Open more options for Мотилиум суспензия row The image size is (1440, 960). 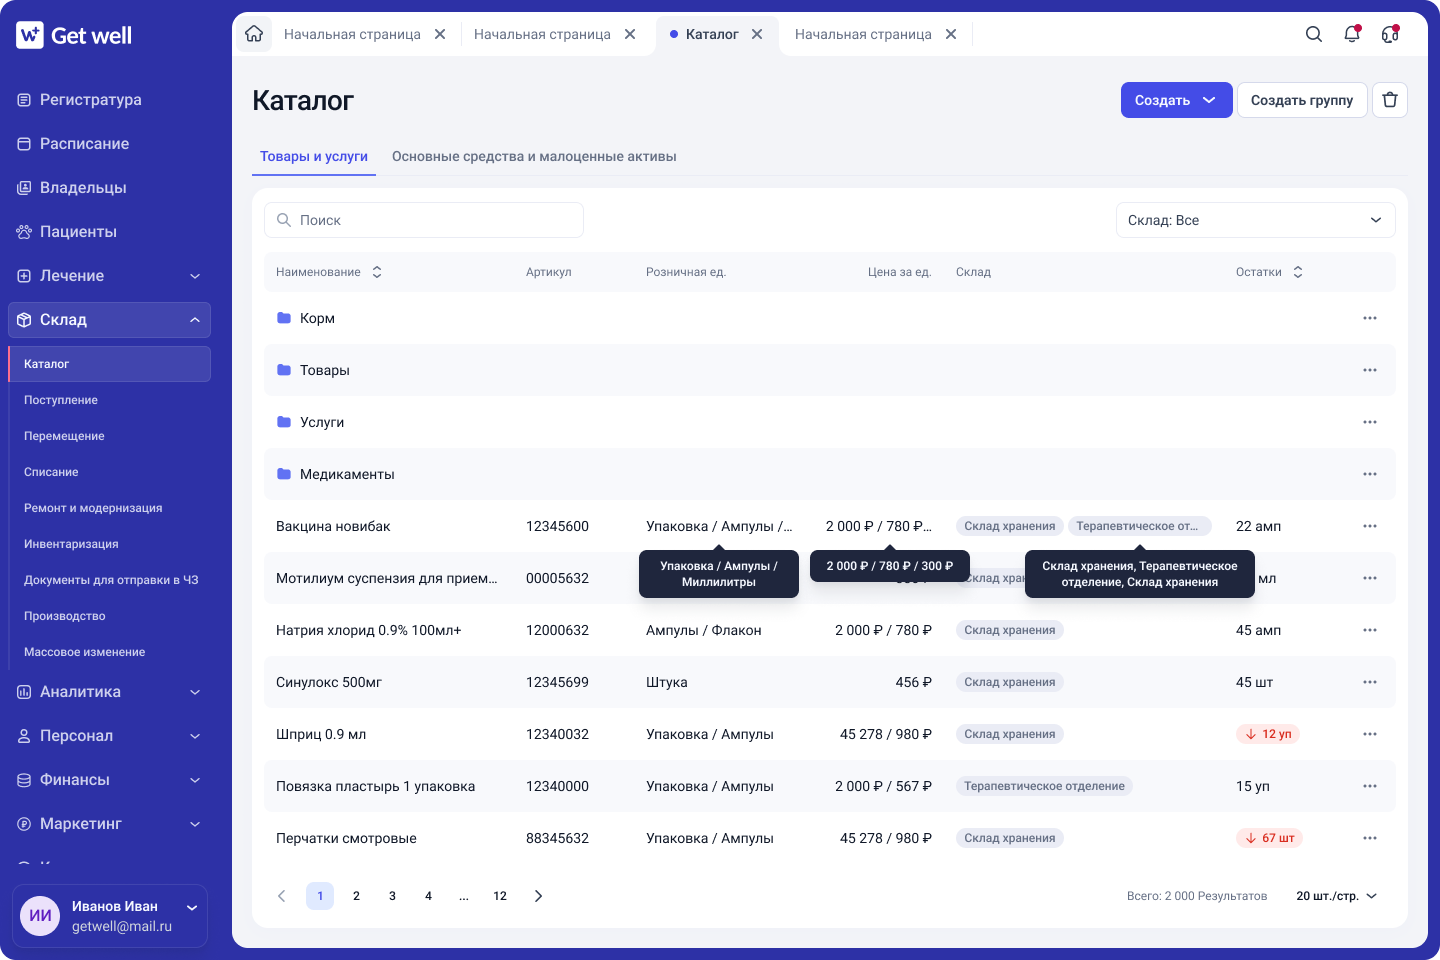click(x=1370, y=578)
